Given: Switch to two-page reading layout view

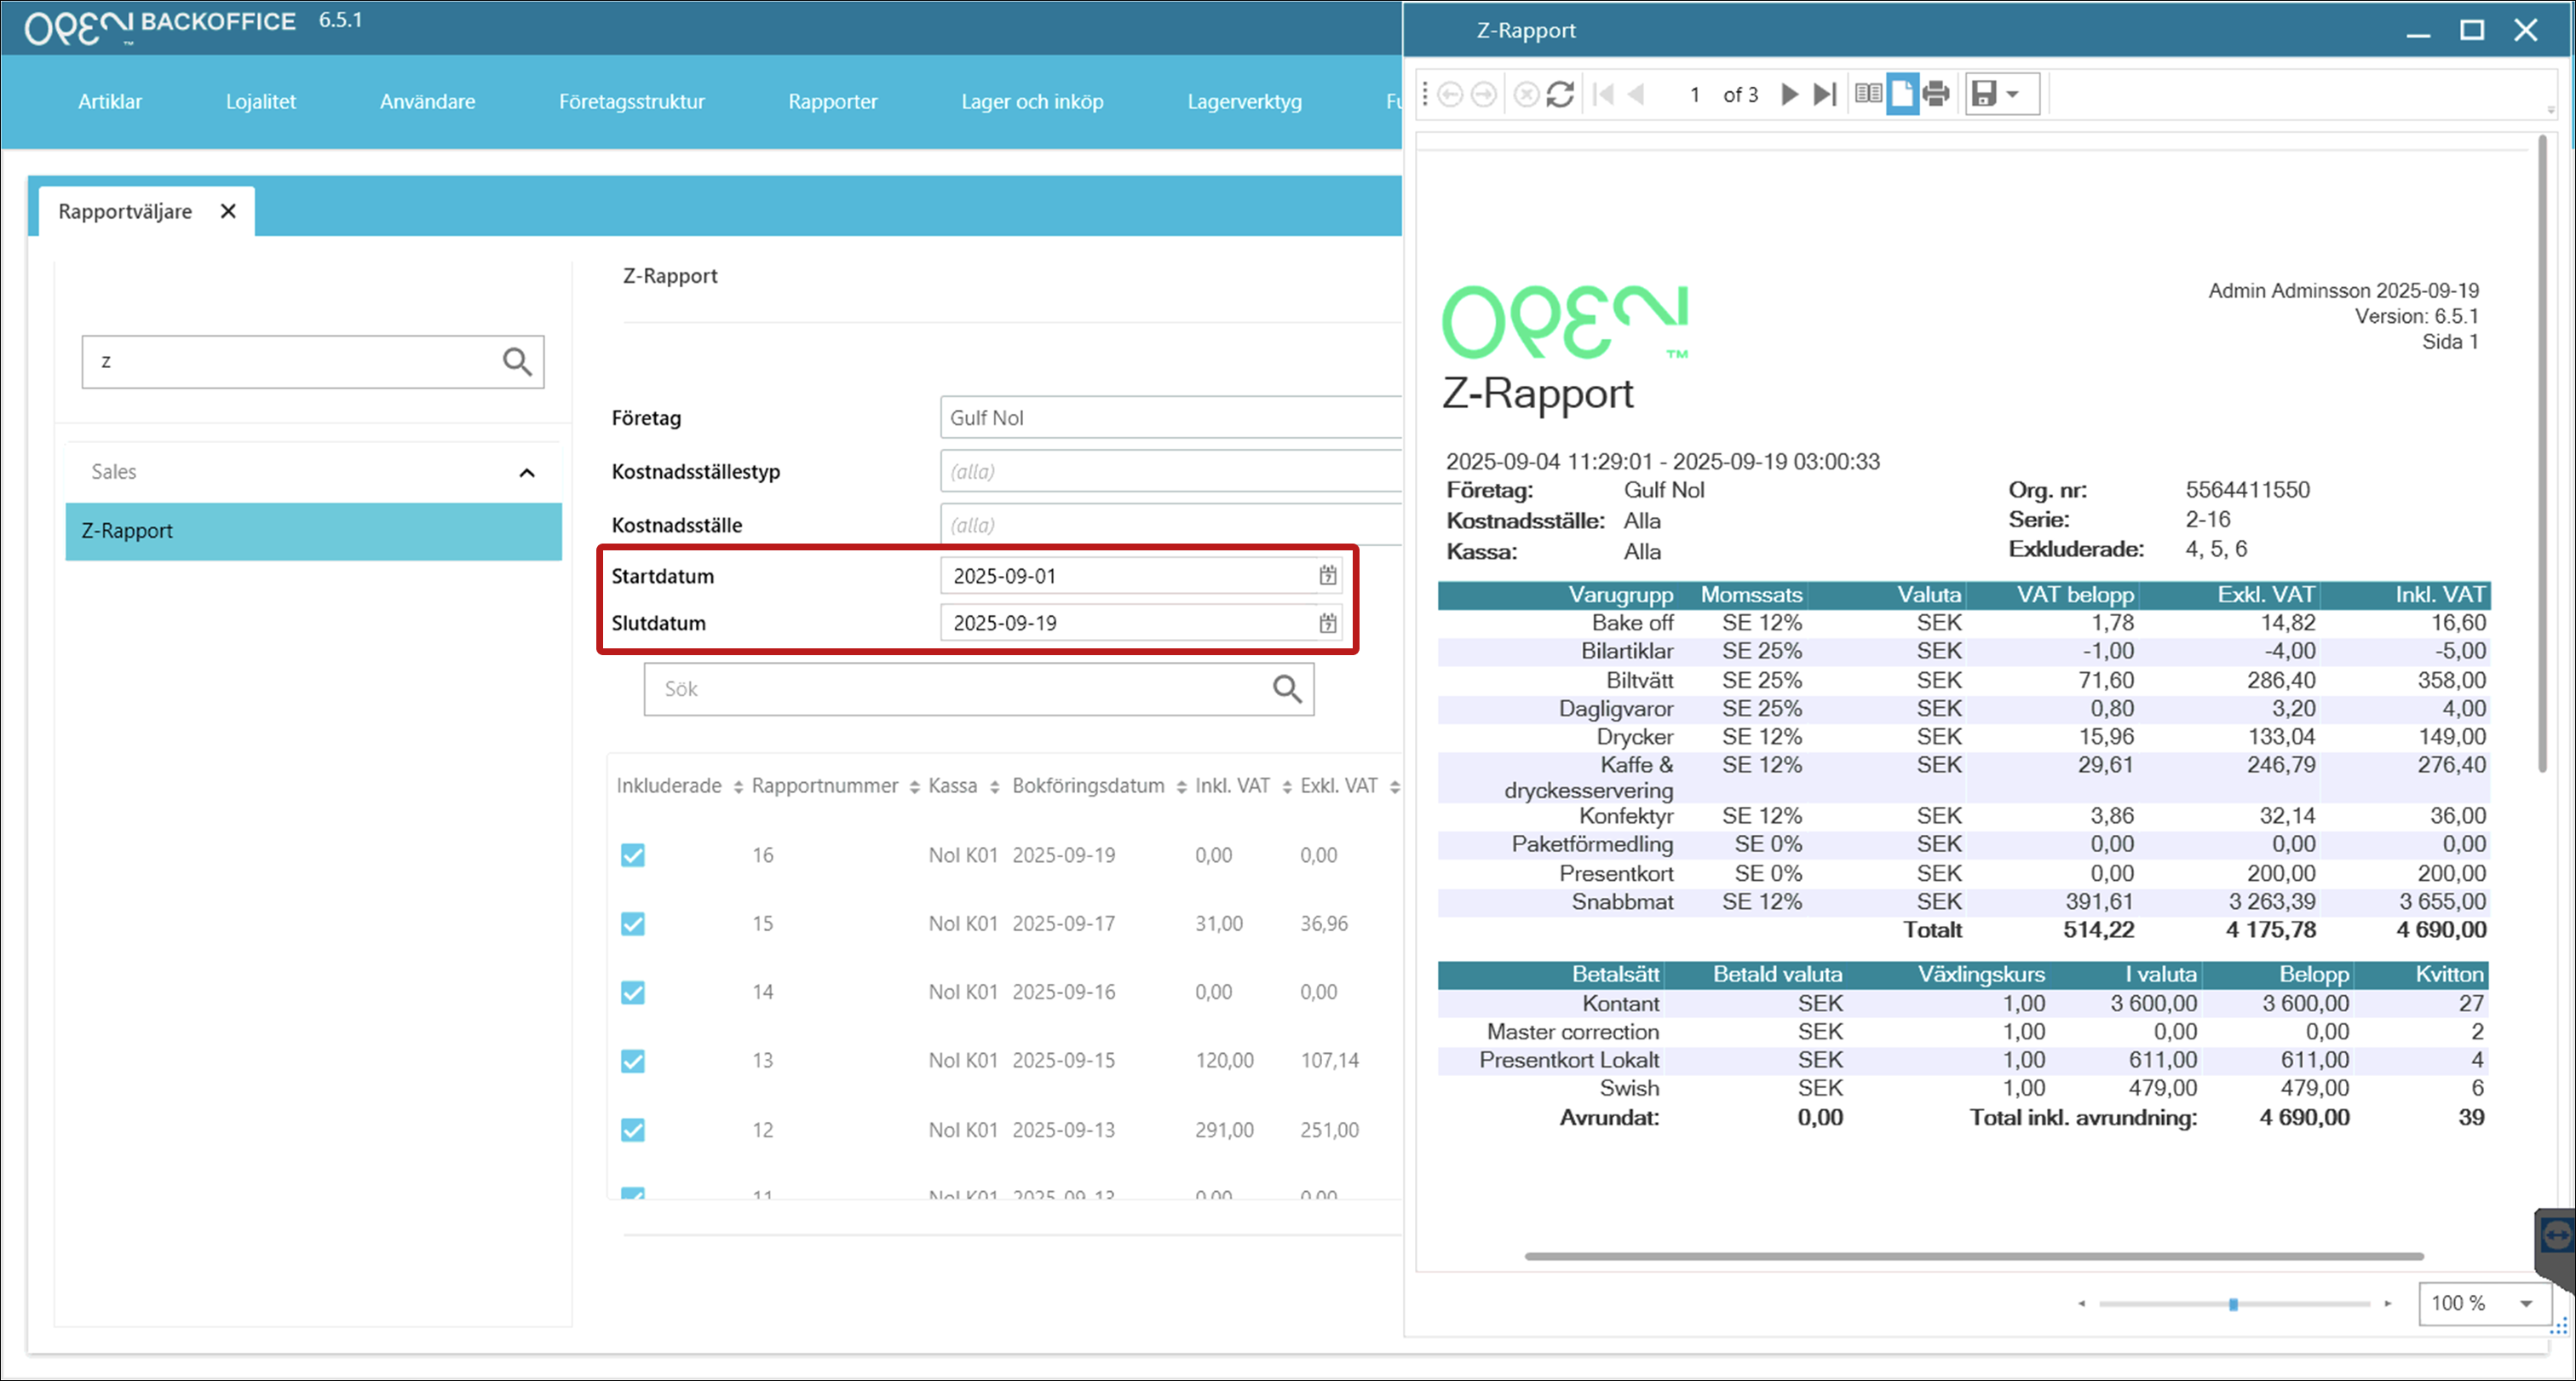Looking at the screenshot, I should (1867, 94).
